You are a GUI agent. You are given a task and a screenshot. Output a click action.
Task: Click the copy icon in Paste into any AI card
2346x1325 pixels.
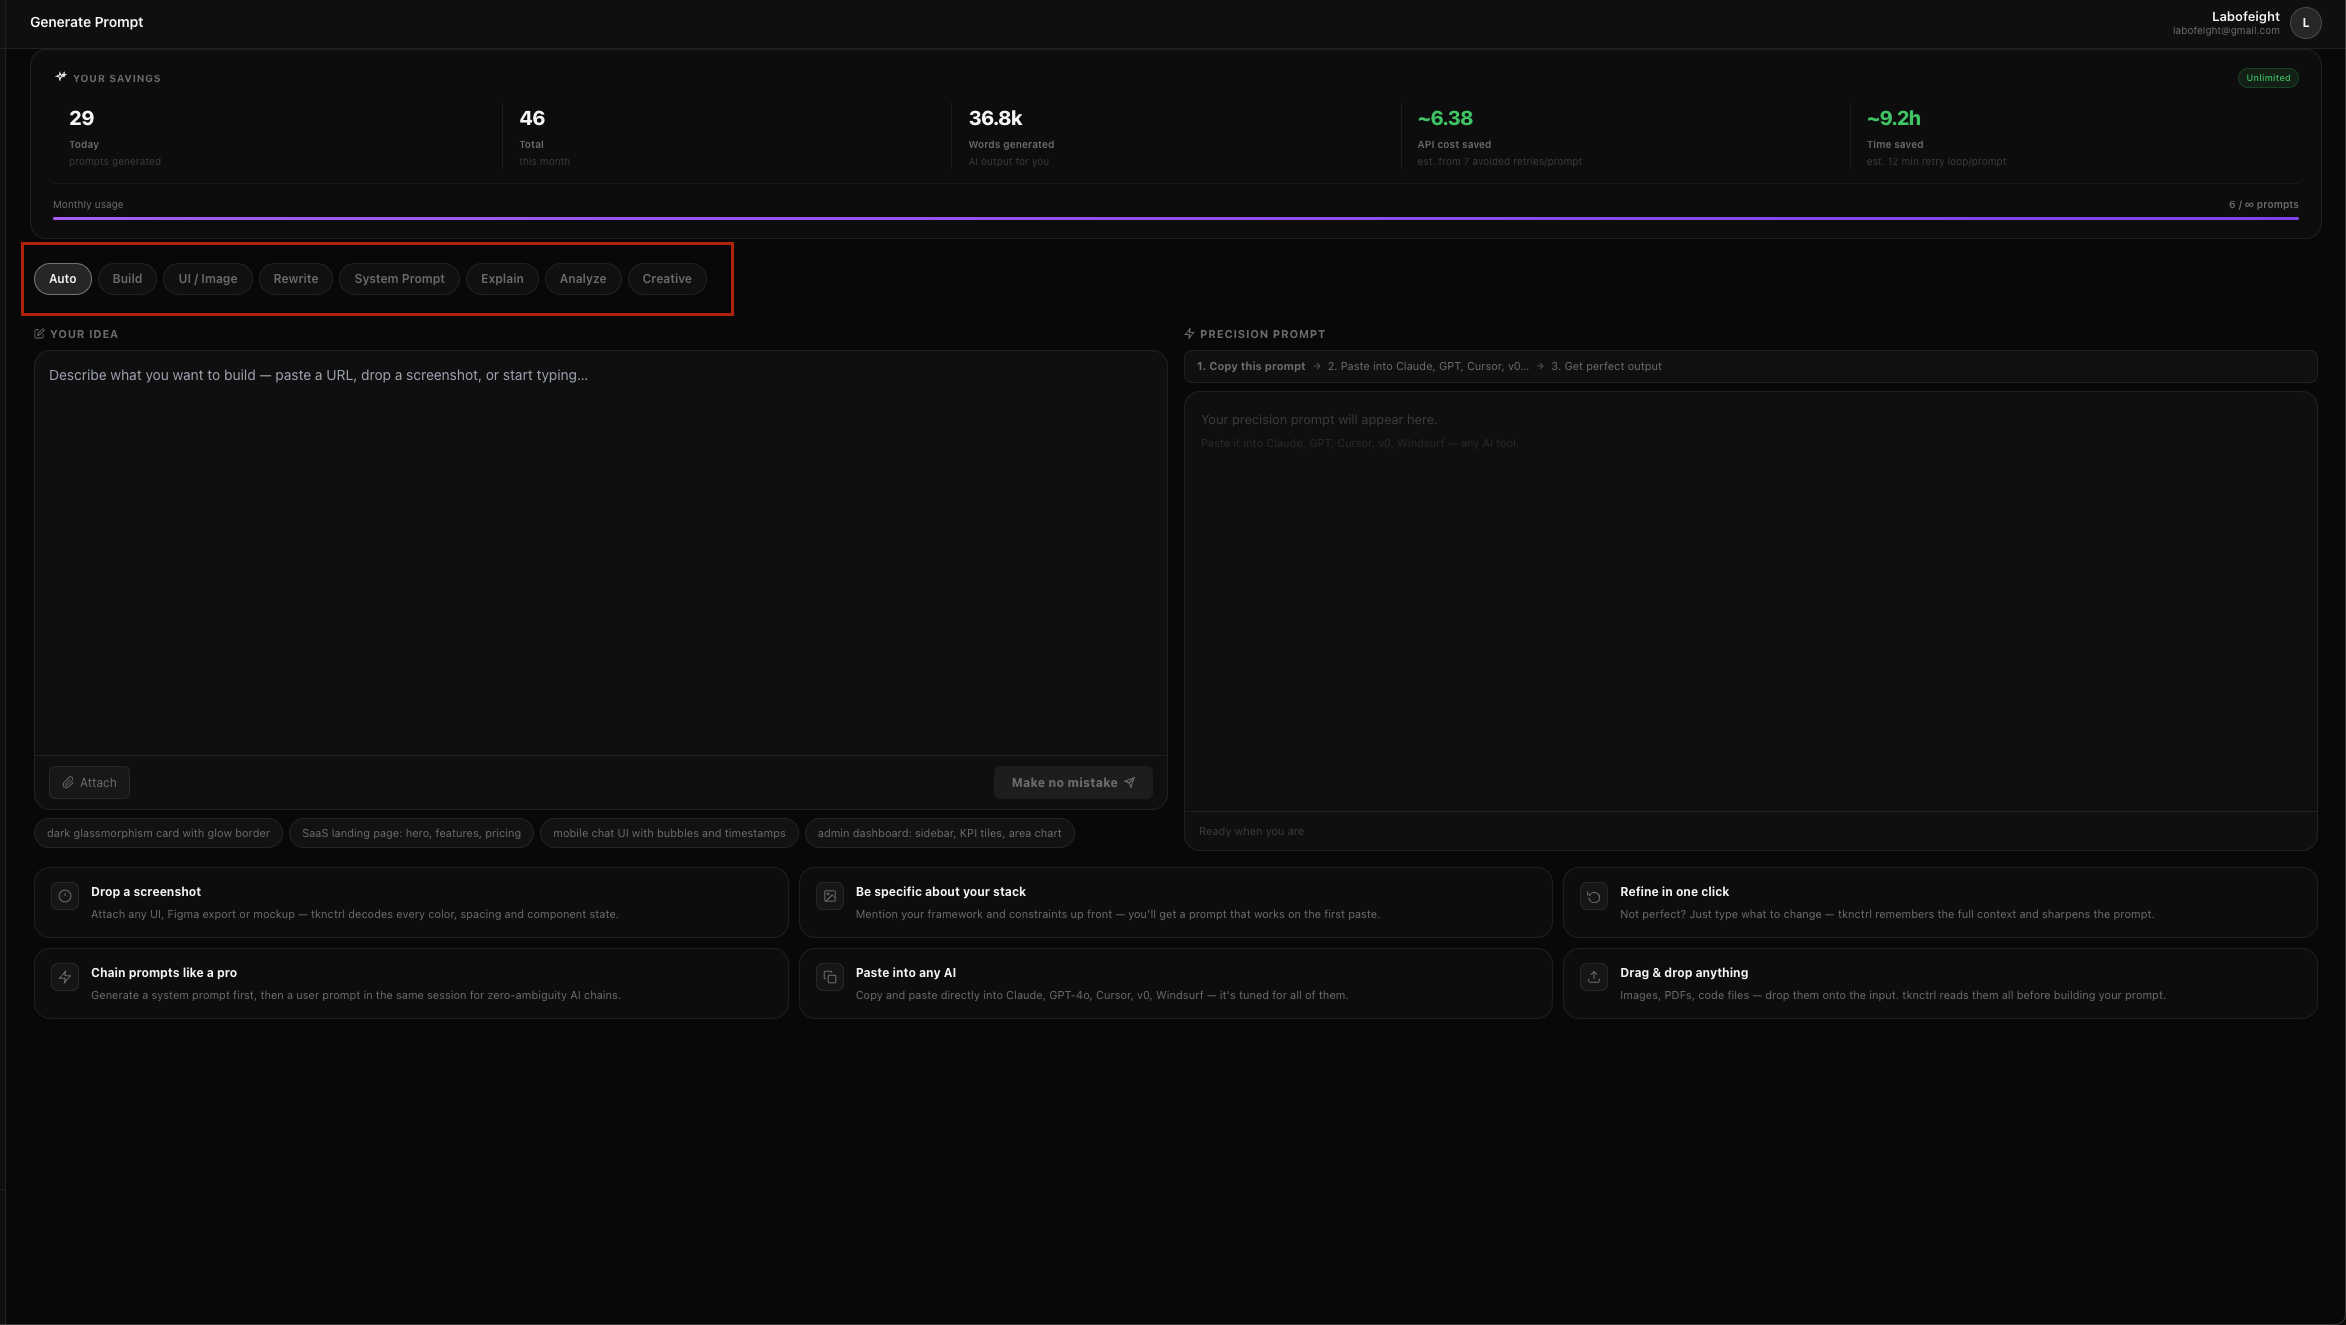830,977
